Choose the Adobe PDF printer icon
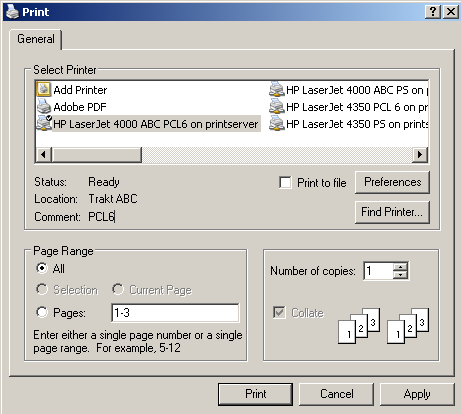 pos(44,107)
